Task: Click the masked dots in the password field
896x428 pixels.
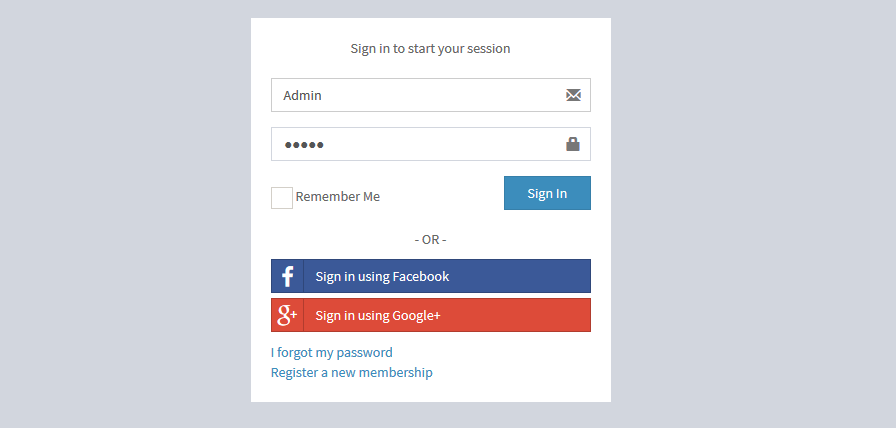Action: coord(304,145)
